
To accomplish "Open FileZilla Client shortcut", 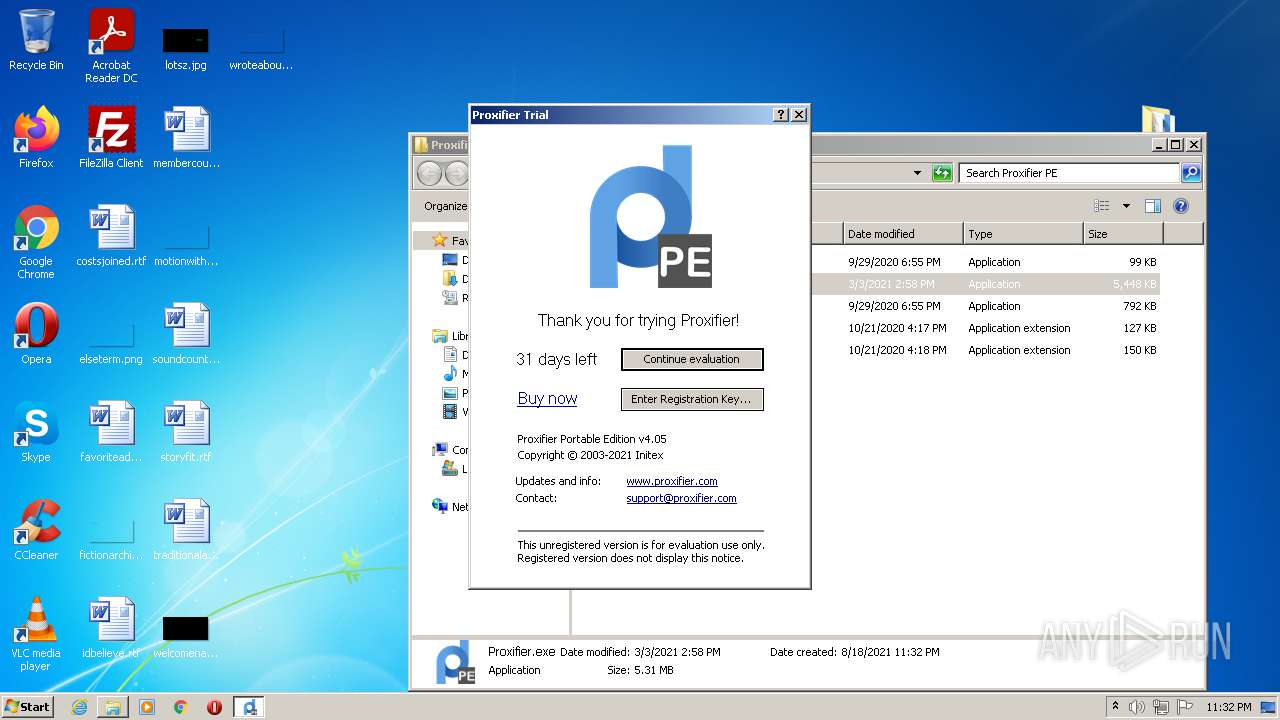I will (x=111, y=138).
